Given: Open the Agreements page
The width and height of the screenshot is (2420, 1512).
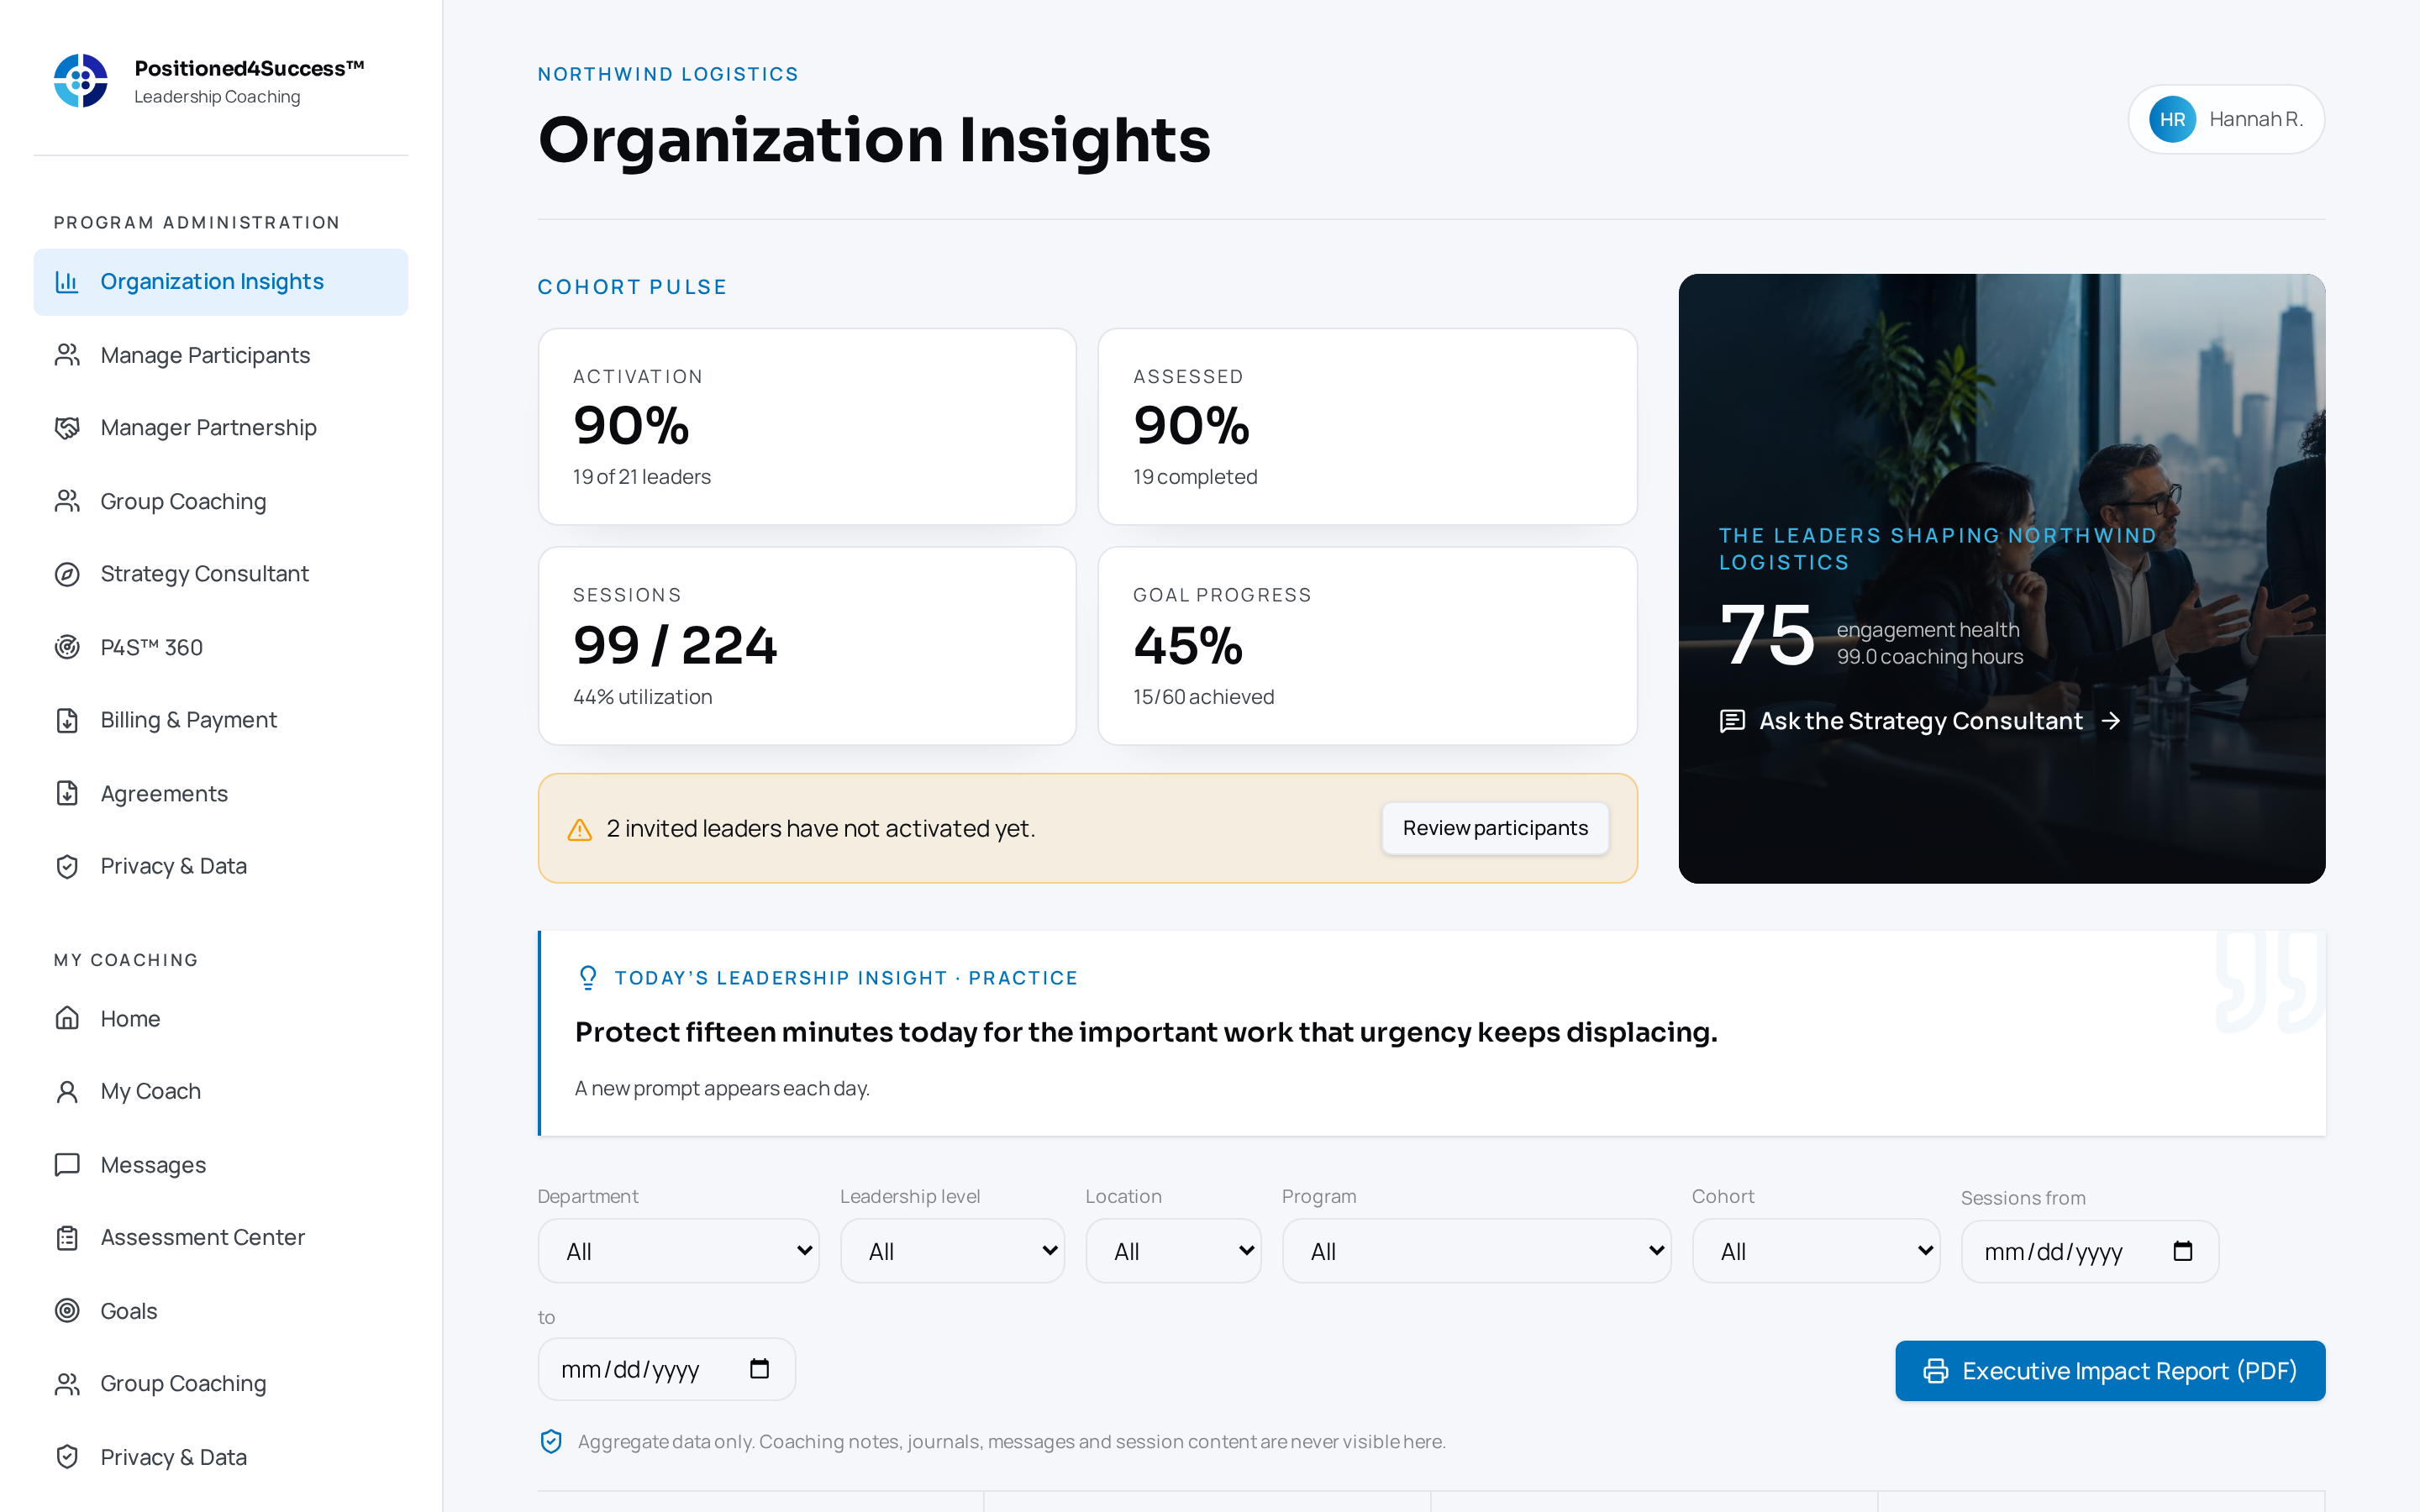Looking at the screenshot, I should pyautogui.click(x=220, y=793).
